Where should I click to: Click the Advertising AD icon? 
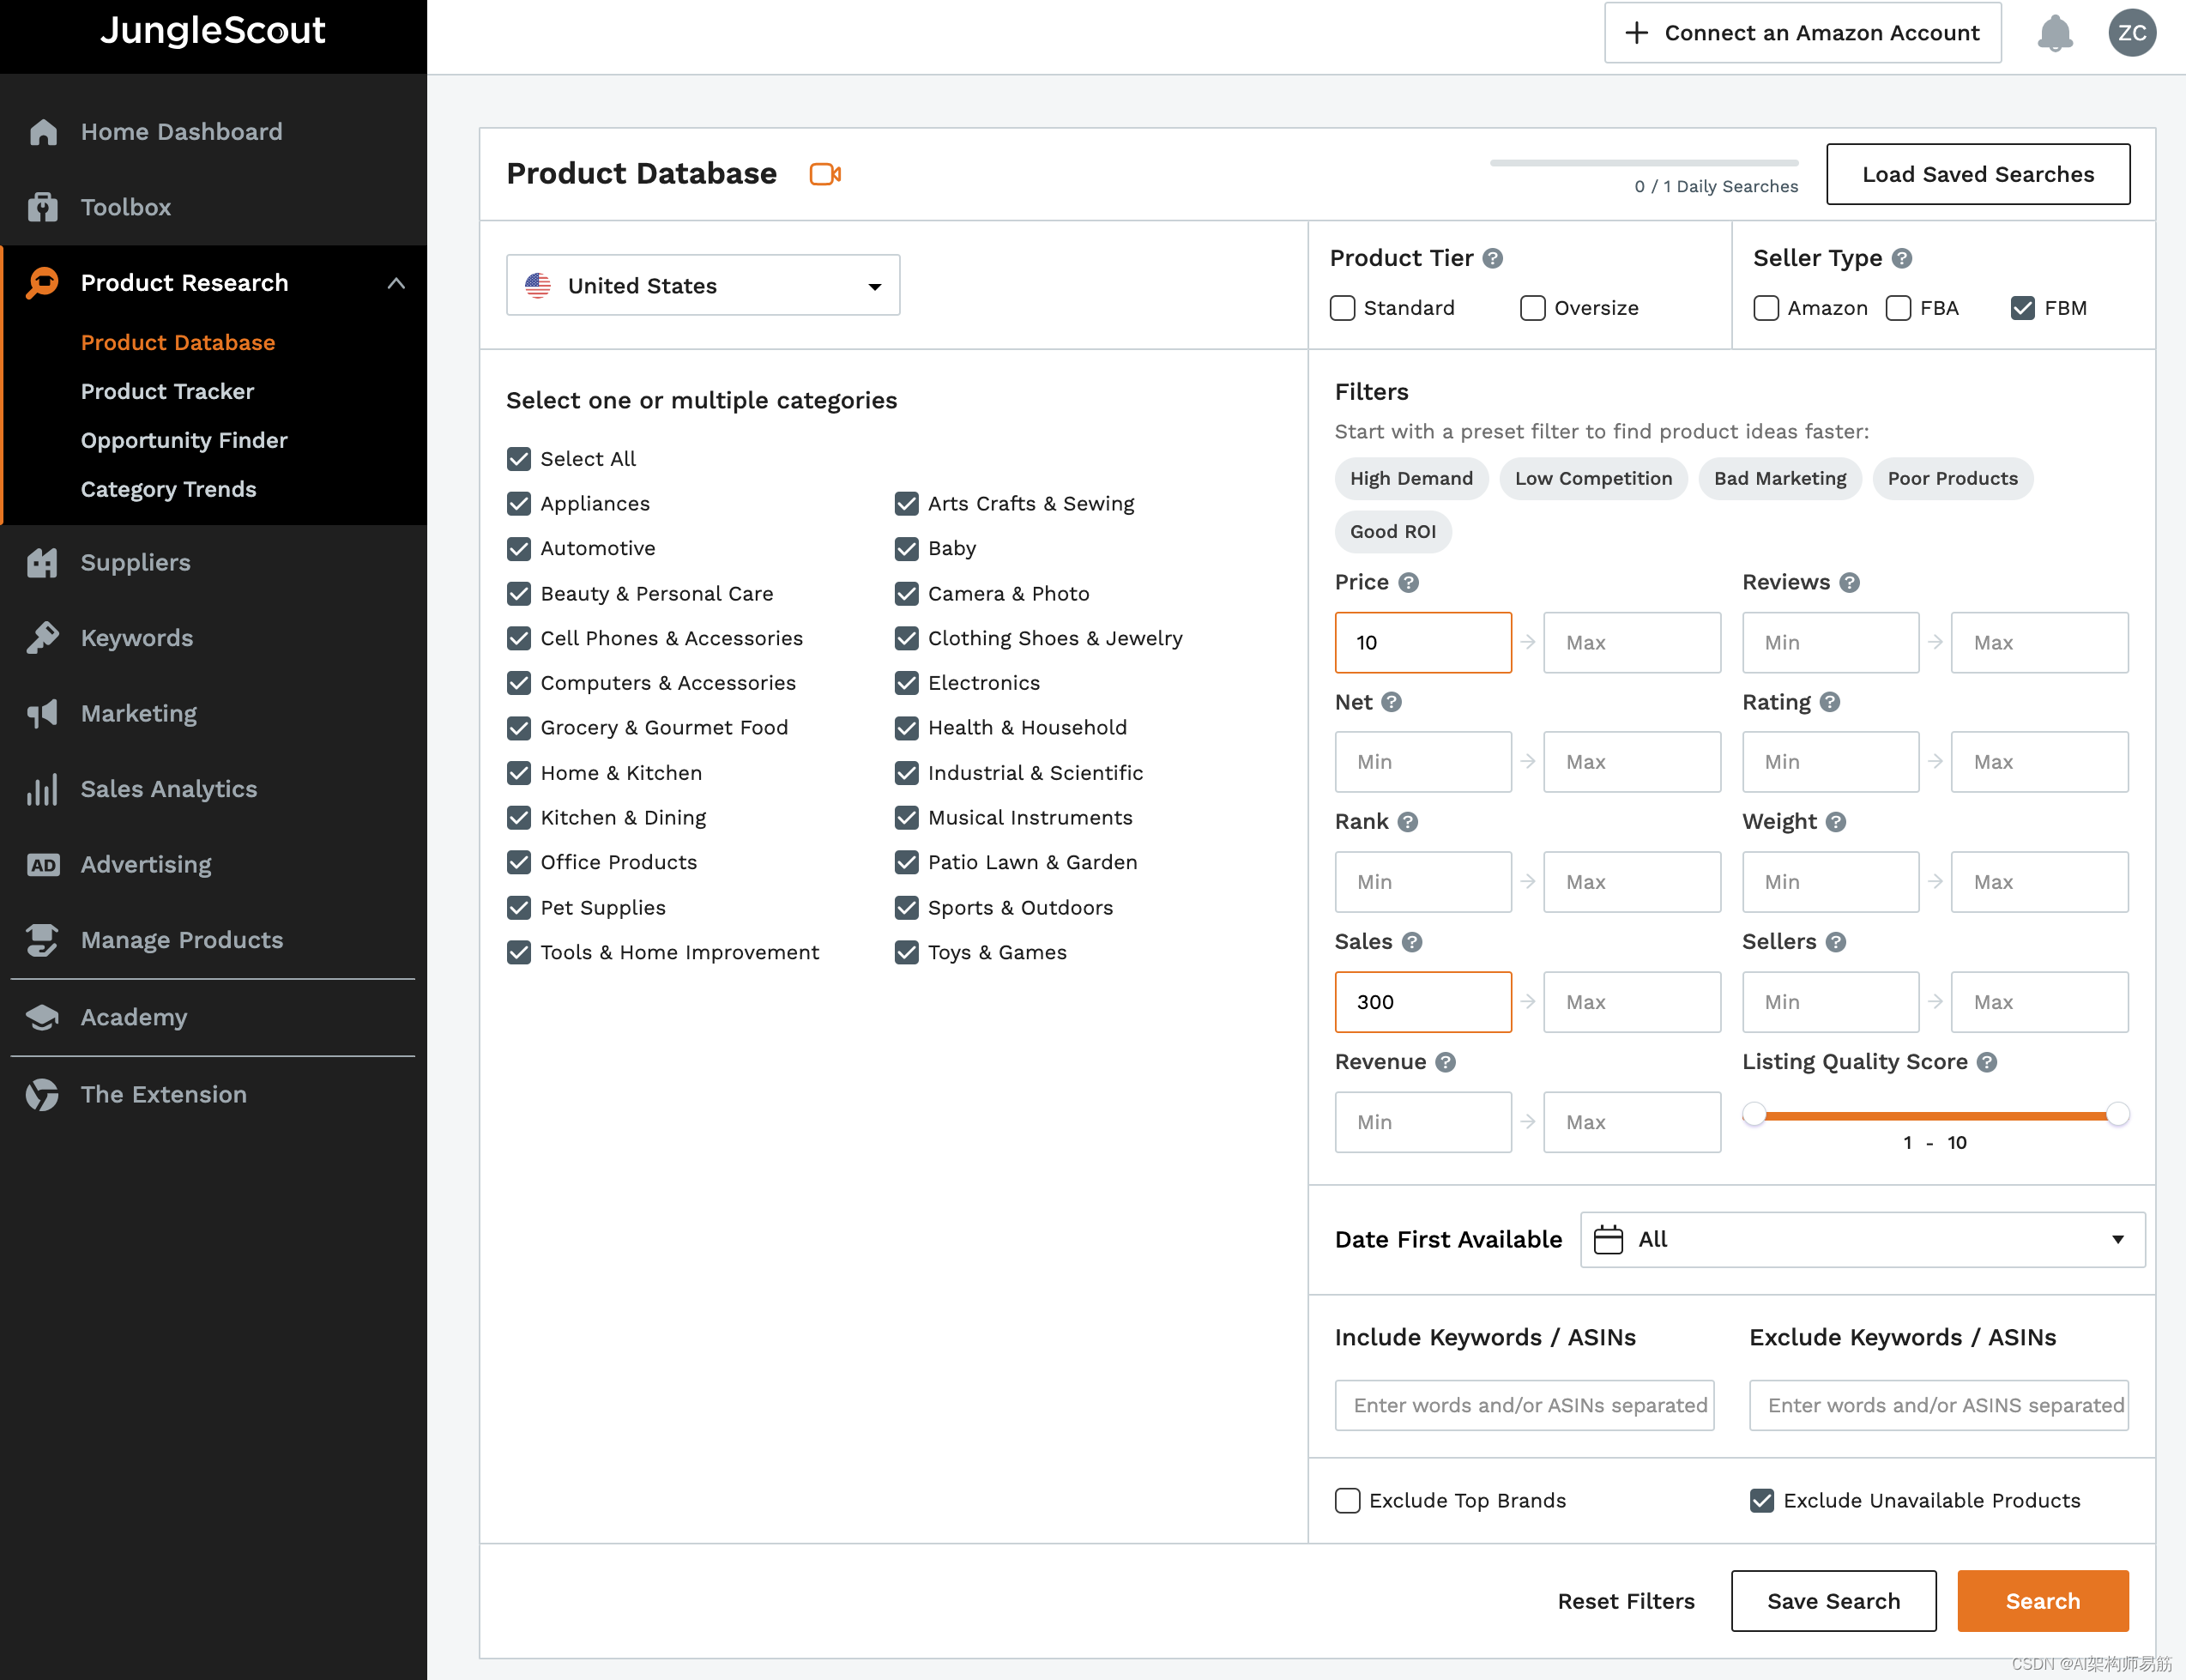(x=43, y=865)
